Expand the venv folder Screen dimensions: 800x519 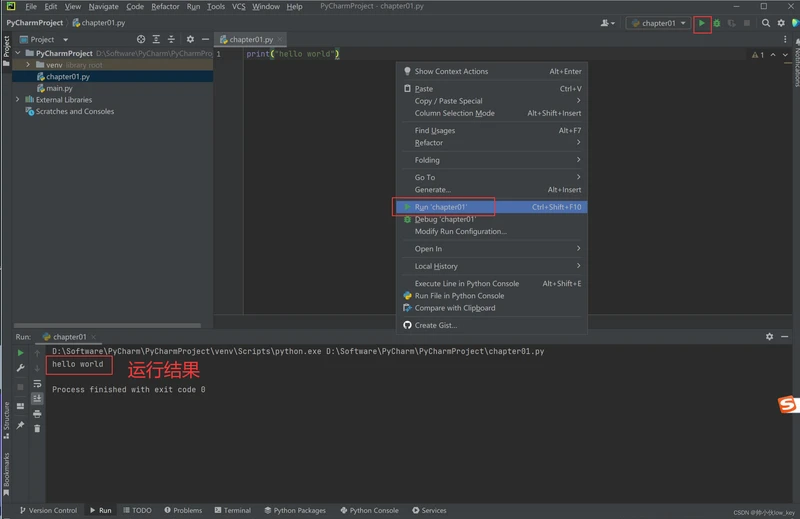pyautogui.click(x=28, y=65)
